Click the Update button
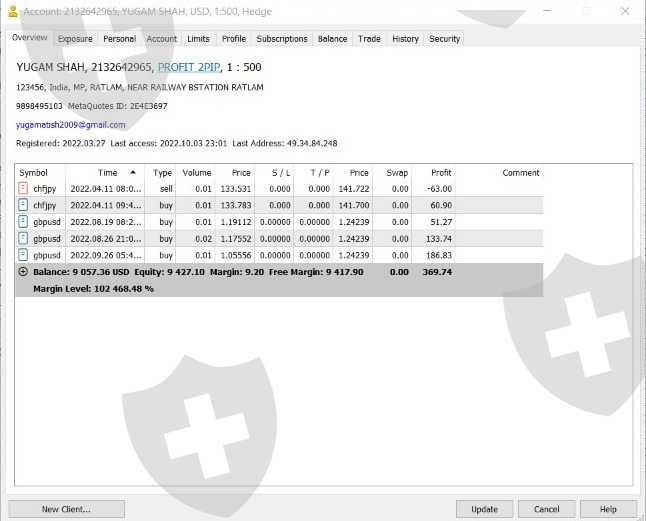This screenshot has height=521, width=646. click(484, 509)
